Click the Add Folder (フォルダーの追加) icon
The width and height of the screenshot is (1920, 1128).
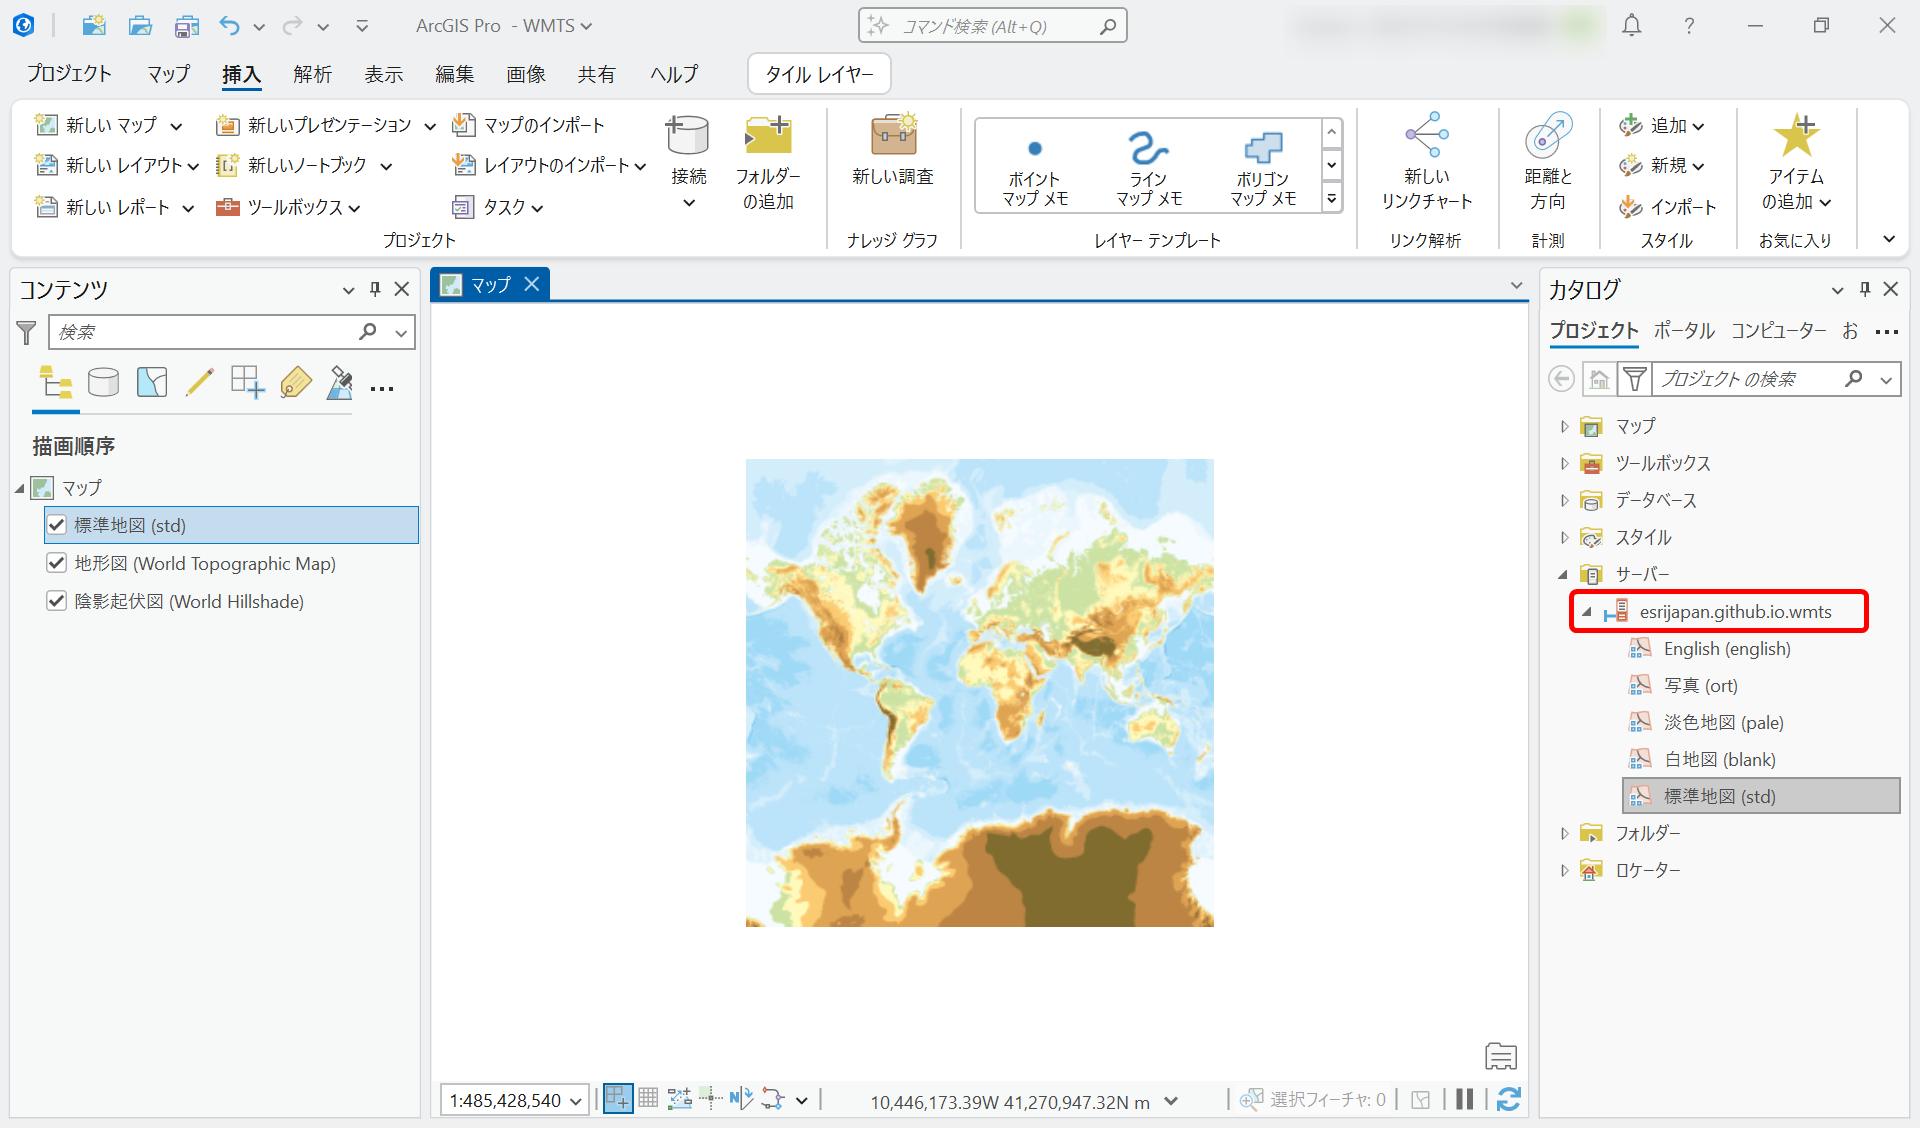tap(768, 137)
